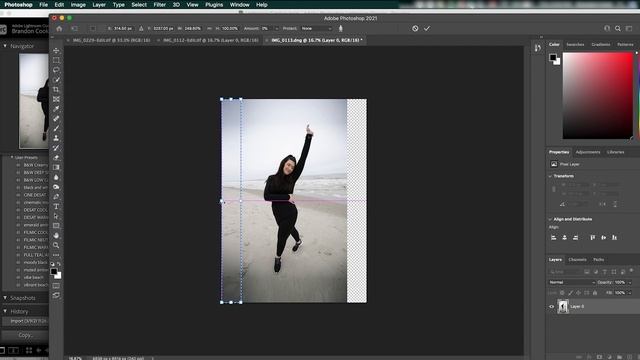
Task: Switch to the Adjustments tab
Action: pyautogui.click(x=588, y=152)
